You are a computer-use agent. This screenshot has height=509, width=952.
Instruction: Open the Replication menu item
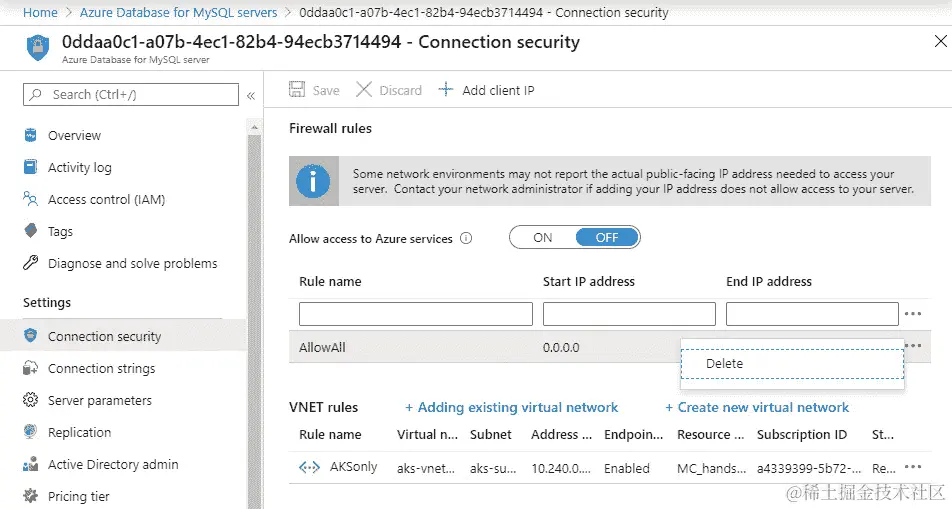[x=80, y=432]
